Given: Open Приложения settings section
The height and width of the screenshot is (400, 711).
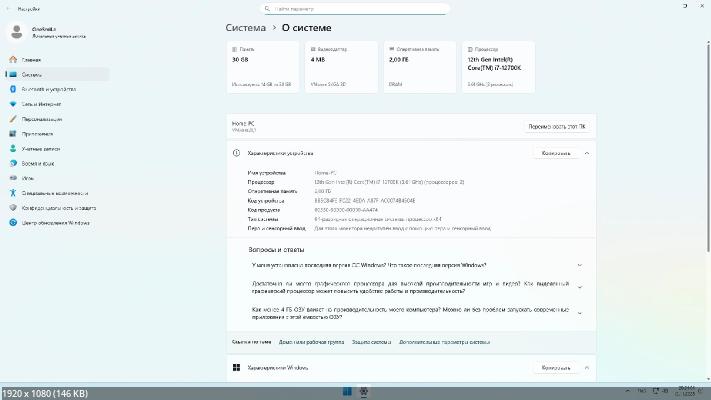Looking at the screenshot, I should click(x=38, y=133).
